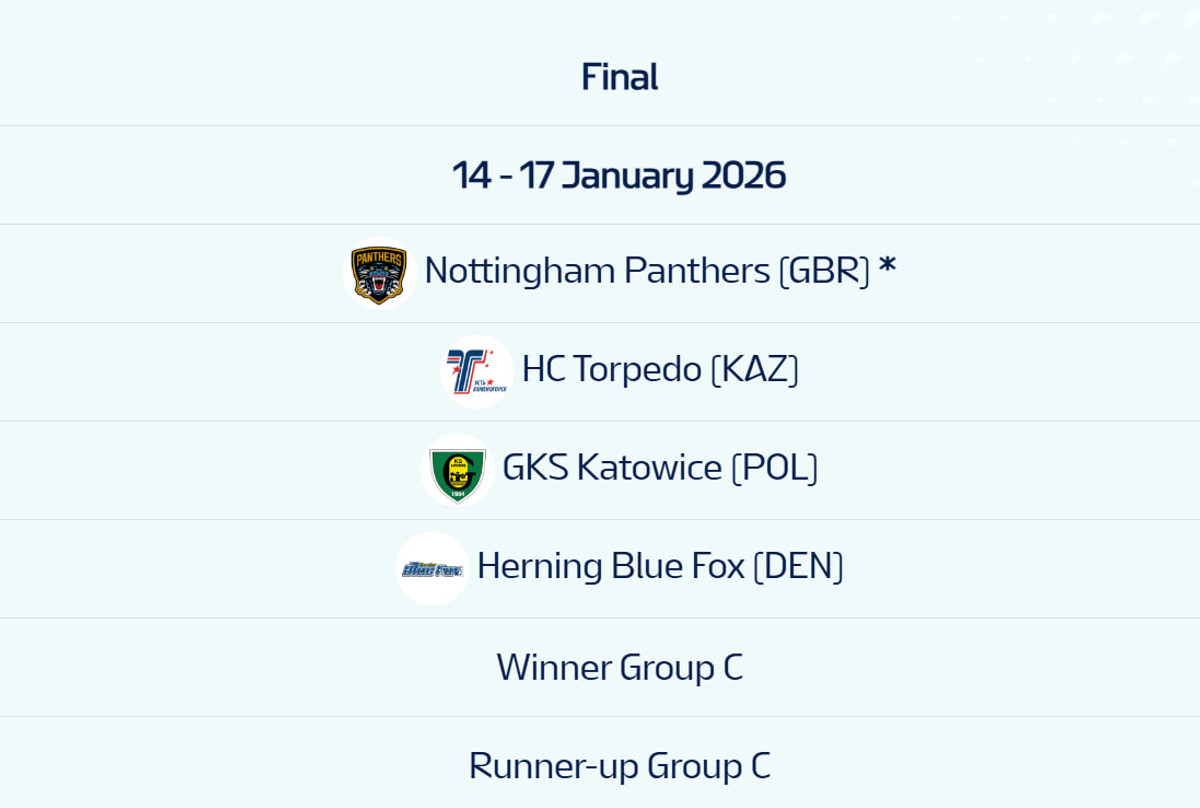This screenshot has height=808, width=1200.
Task: Open the GKS Katowice team name
Action: click(611, 467)
